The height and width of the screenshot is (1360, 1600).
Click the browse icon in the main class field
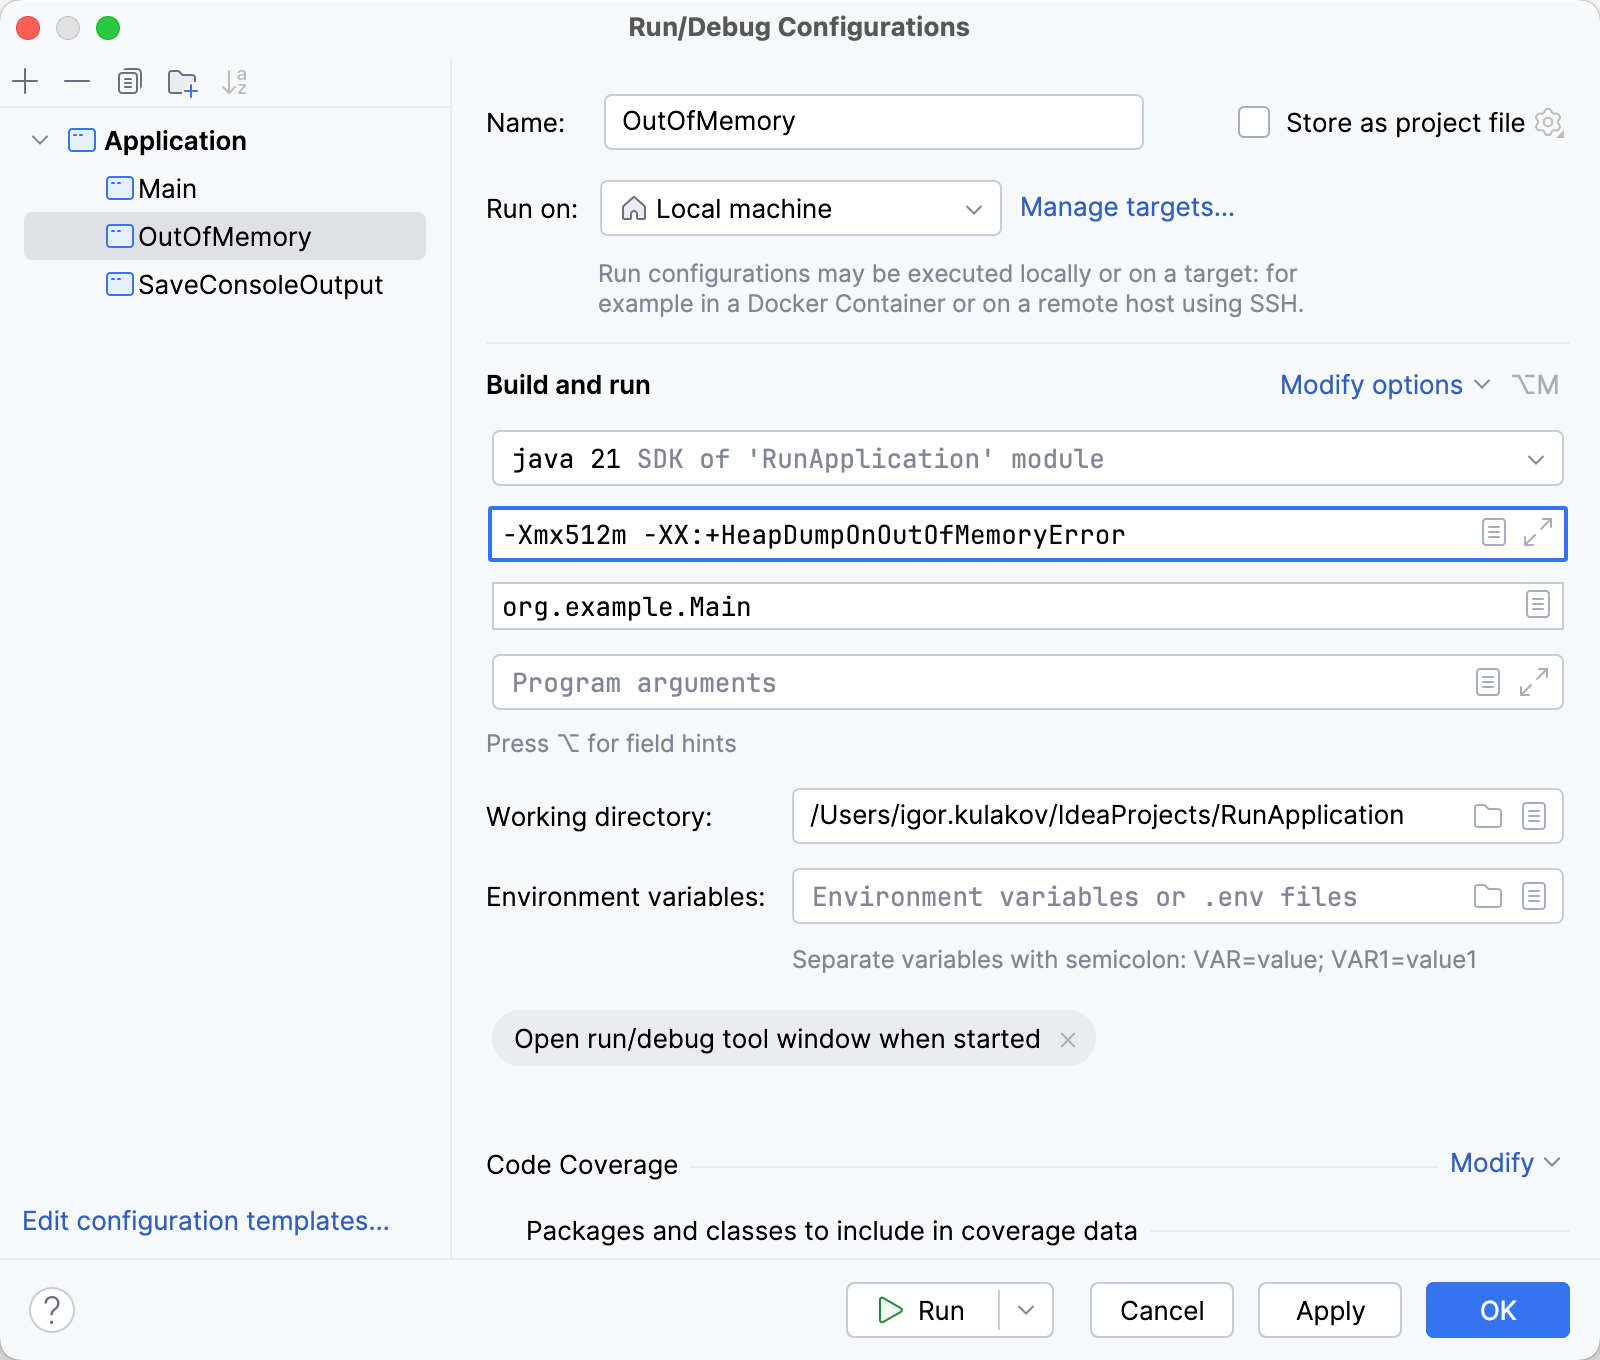click(x=1537, y=604)
